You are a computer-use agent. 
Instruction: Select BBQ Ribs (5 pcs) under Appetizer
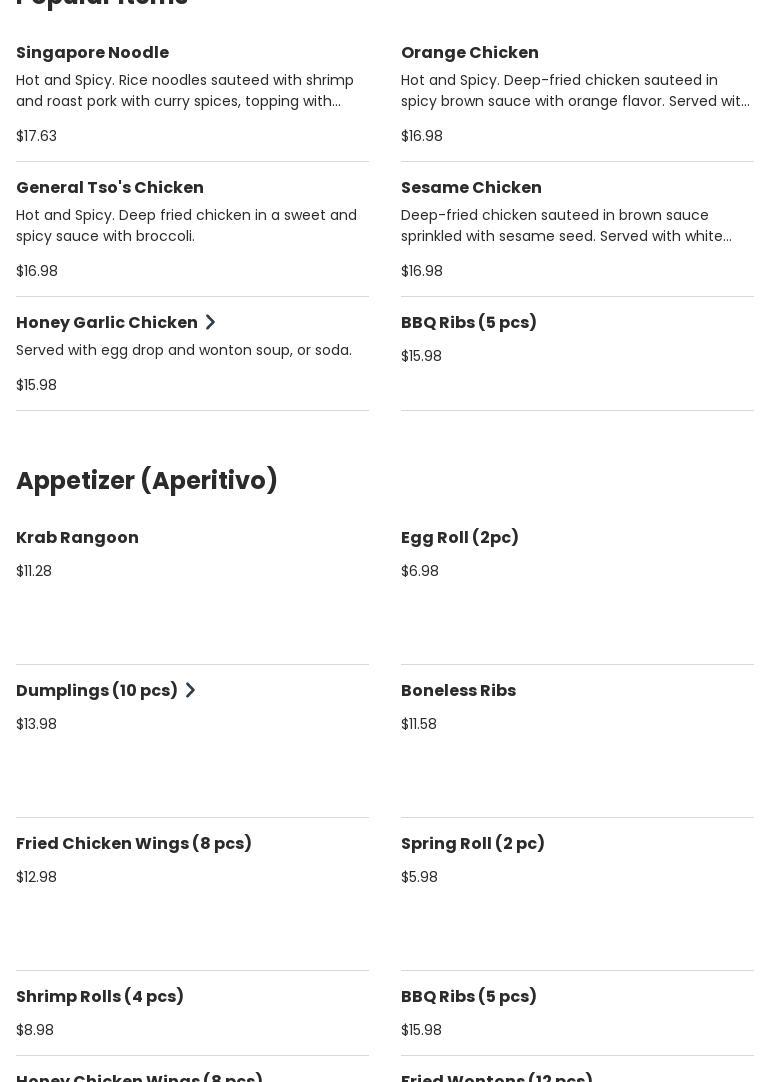pos(468,996)
